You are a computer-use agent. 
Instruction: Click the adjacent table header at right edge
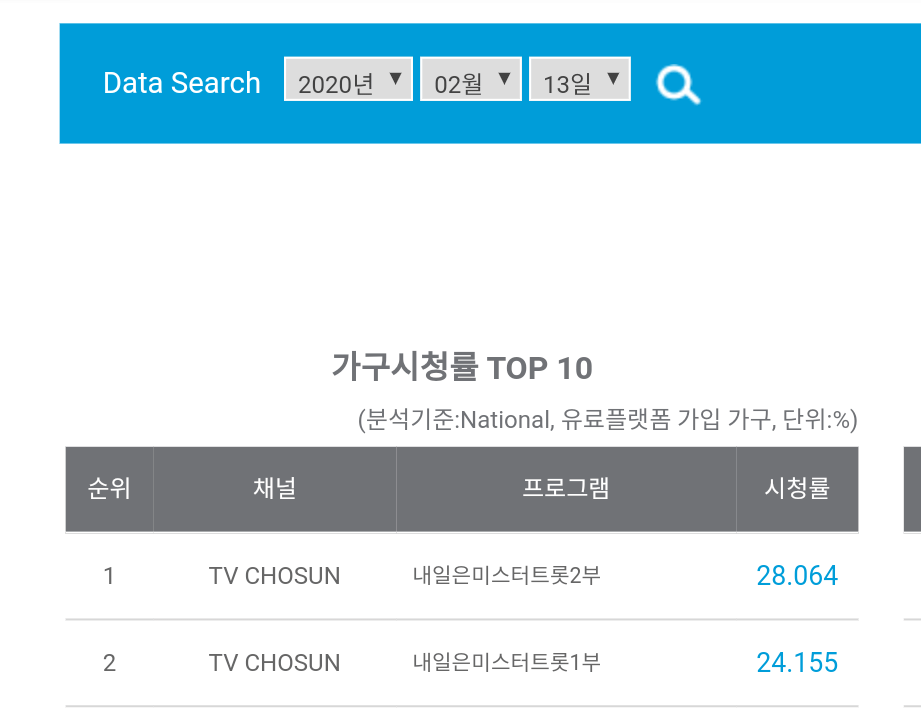coord(913,489)
